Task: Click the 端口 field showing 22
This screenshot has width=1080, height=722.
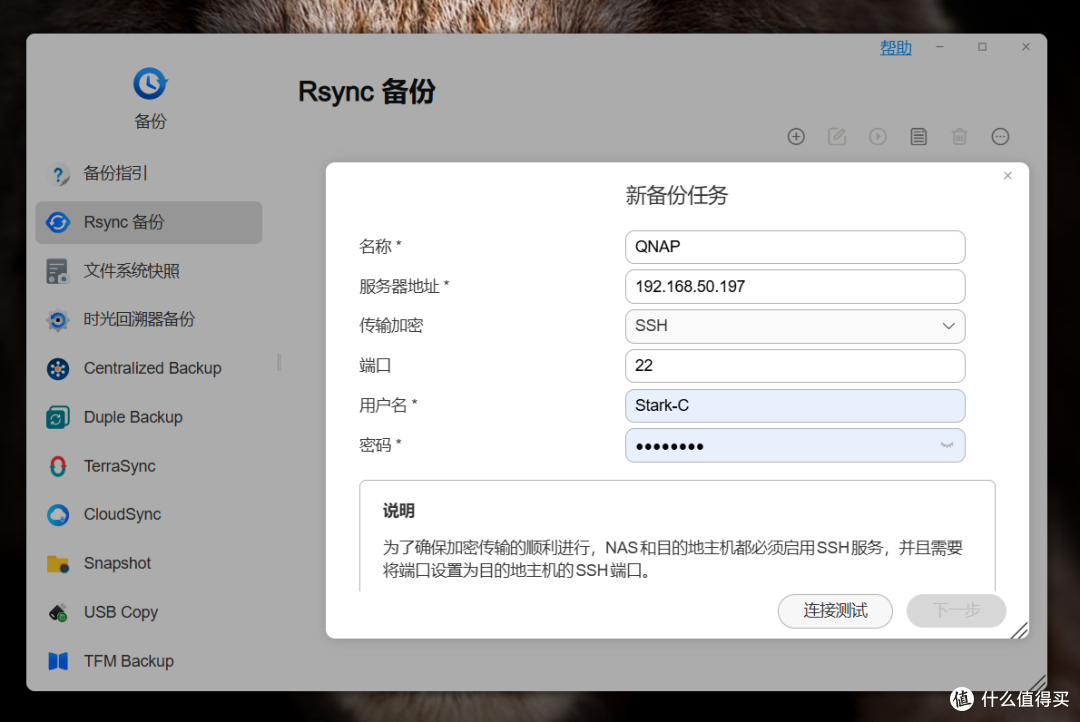Action: tap(795, 366)
